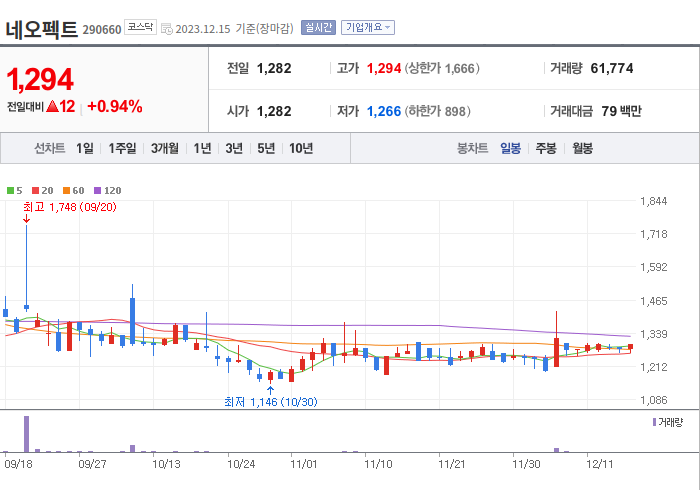
Task: Select the 1일 line chart tab
Action: (85, 148)
